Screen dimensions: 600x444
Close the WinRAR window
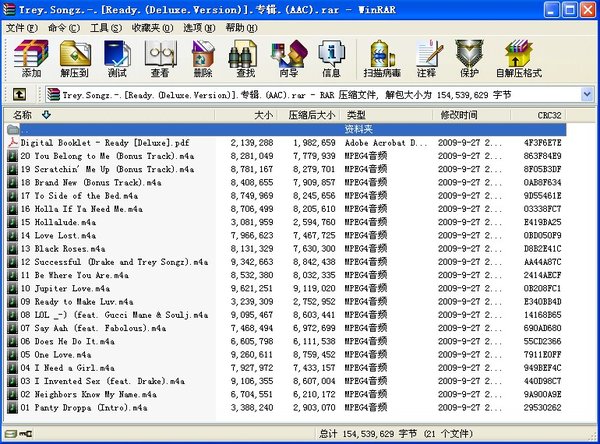pyautogui.click(x=588, y=10)
